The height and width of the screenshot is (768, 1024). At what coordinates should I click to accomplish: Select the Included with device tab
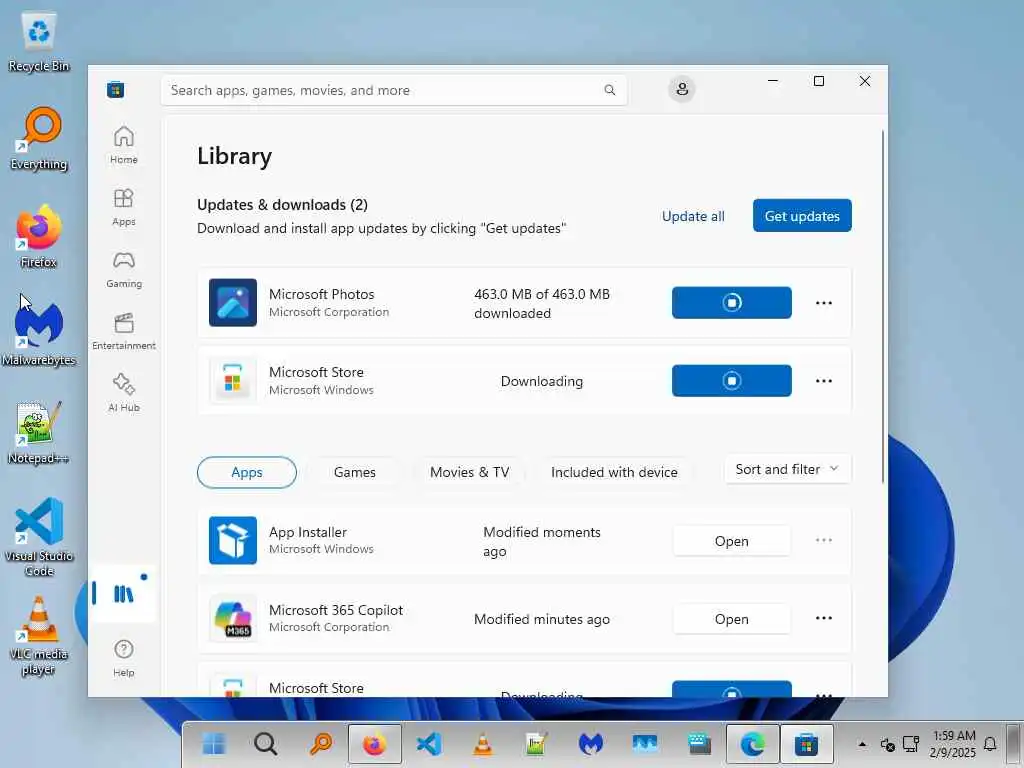point(614,472)
